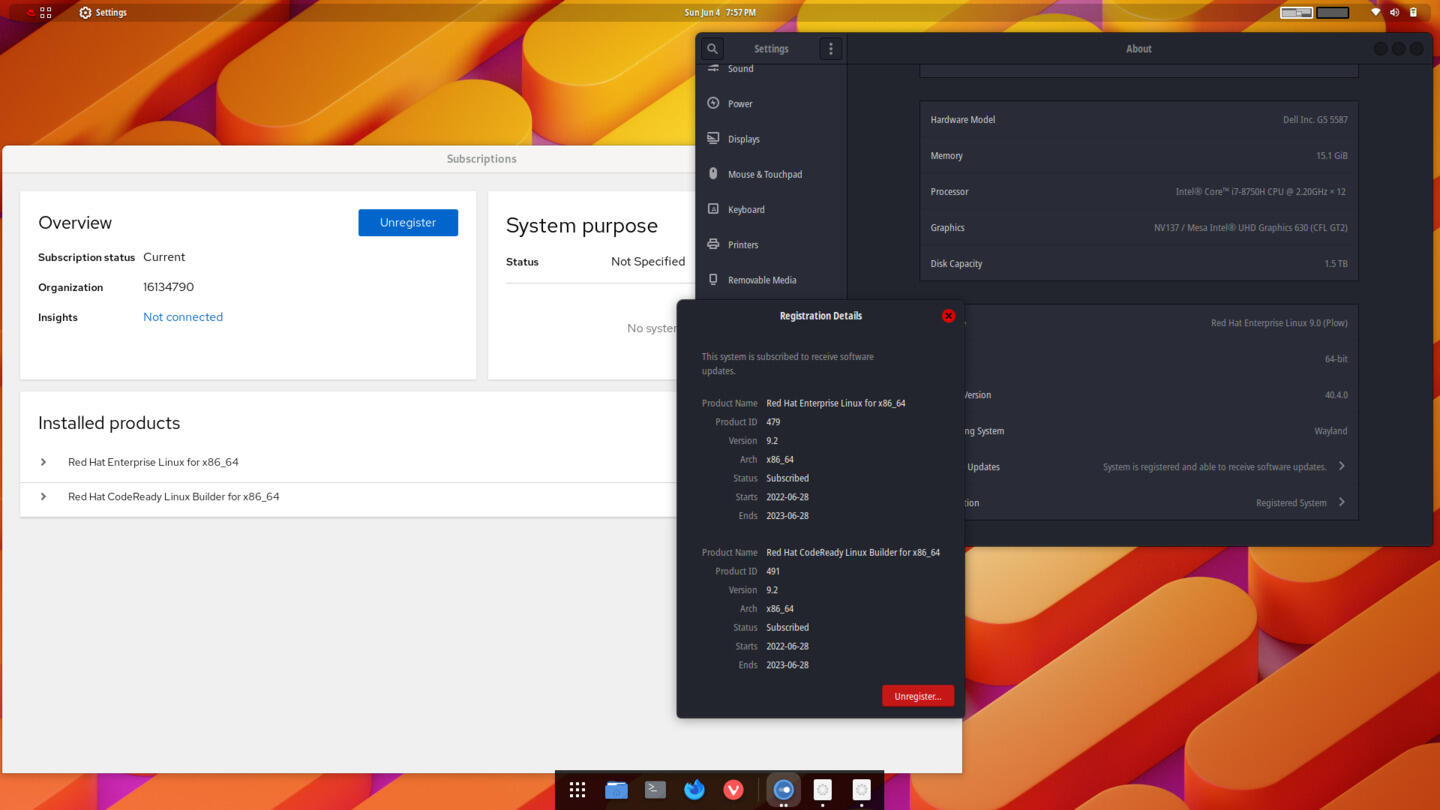Image resolution: width=1440 pixels, height=810 pixels.
Task: Click the Processor row in About panel
Action: point(1139,191)
